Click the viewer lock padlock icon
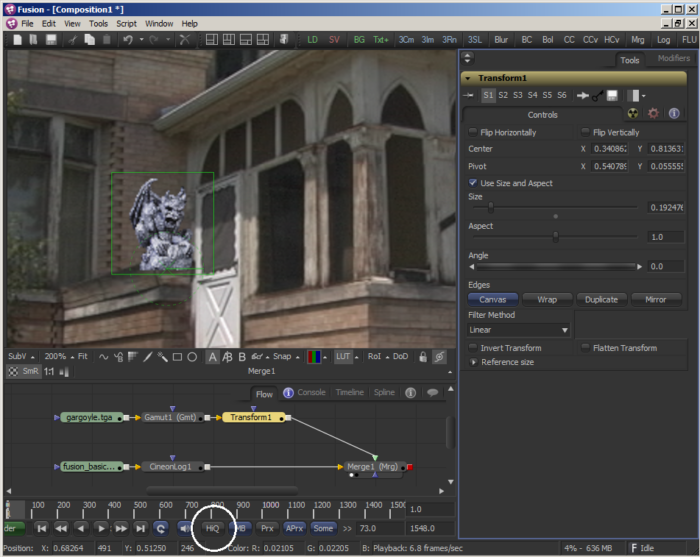The image size is (700, 557). pyautogui.click(x=423, y=357)
